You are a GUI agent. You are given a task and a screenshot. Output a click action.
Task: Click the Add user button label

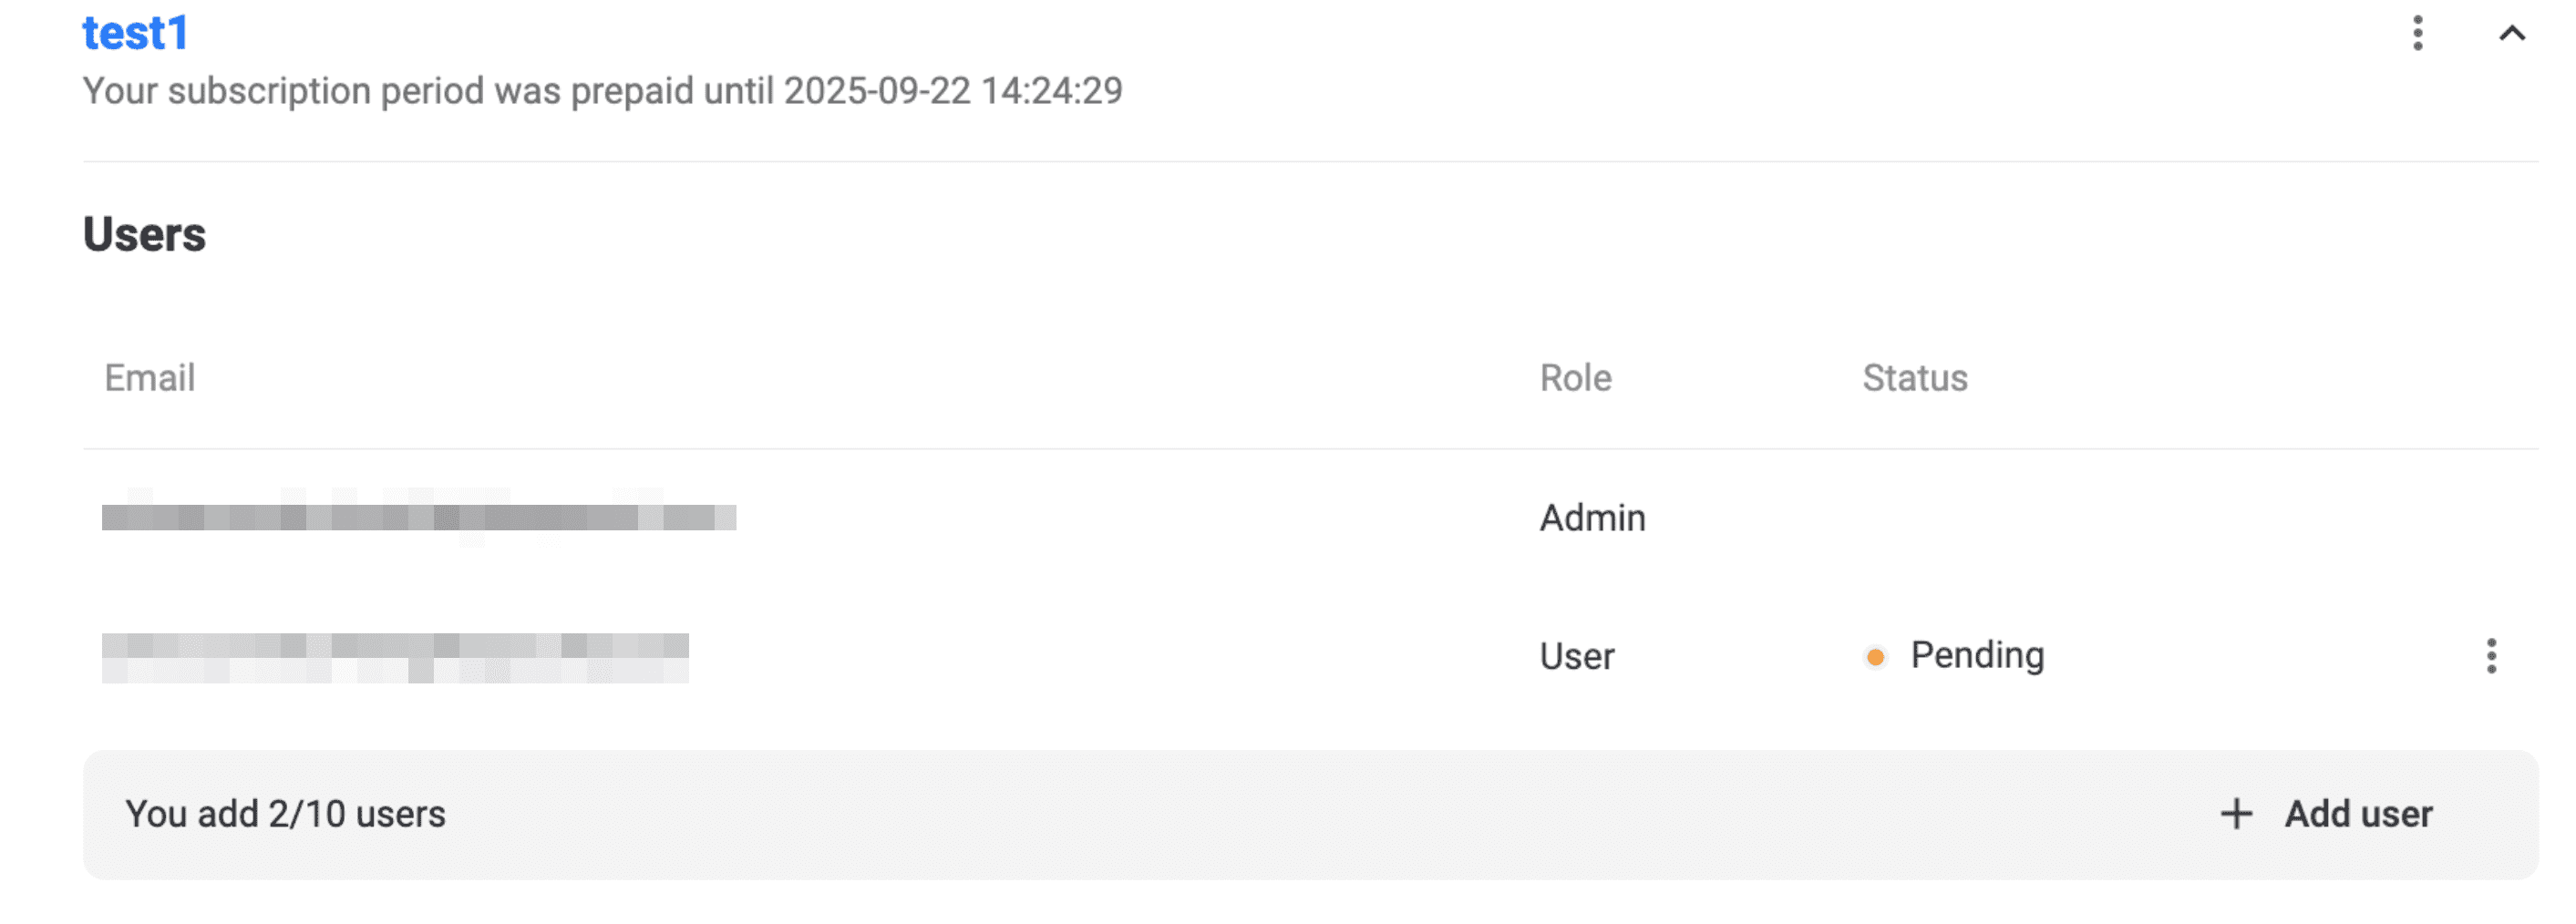click(x=2357, y=814)
